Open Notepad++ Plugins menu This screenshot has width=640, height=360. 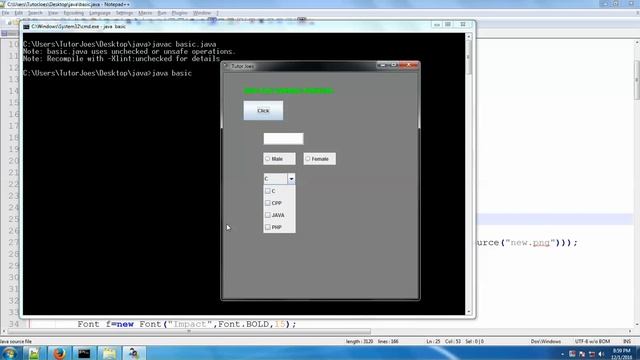click(180, 13)
